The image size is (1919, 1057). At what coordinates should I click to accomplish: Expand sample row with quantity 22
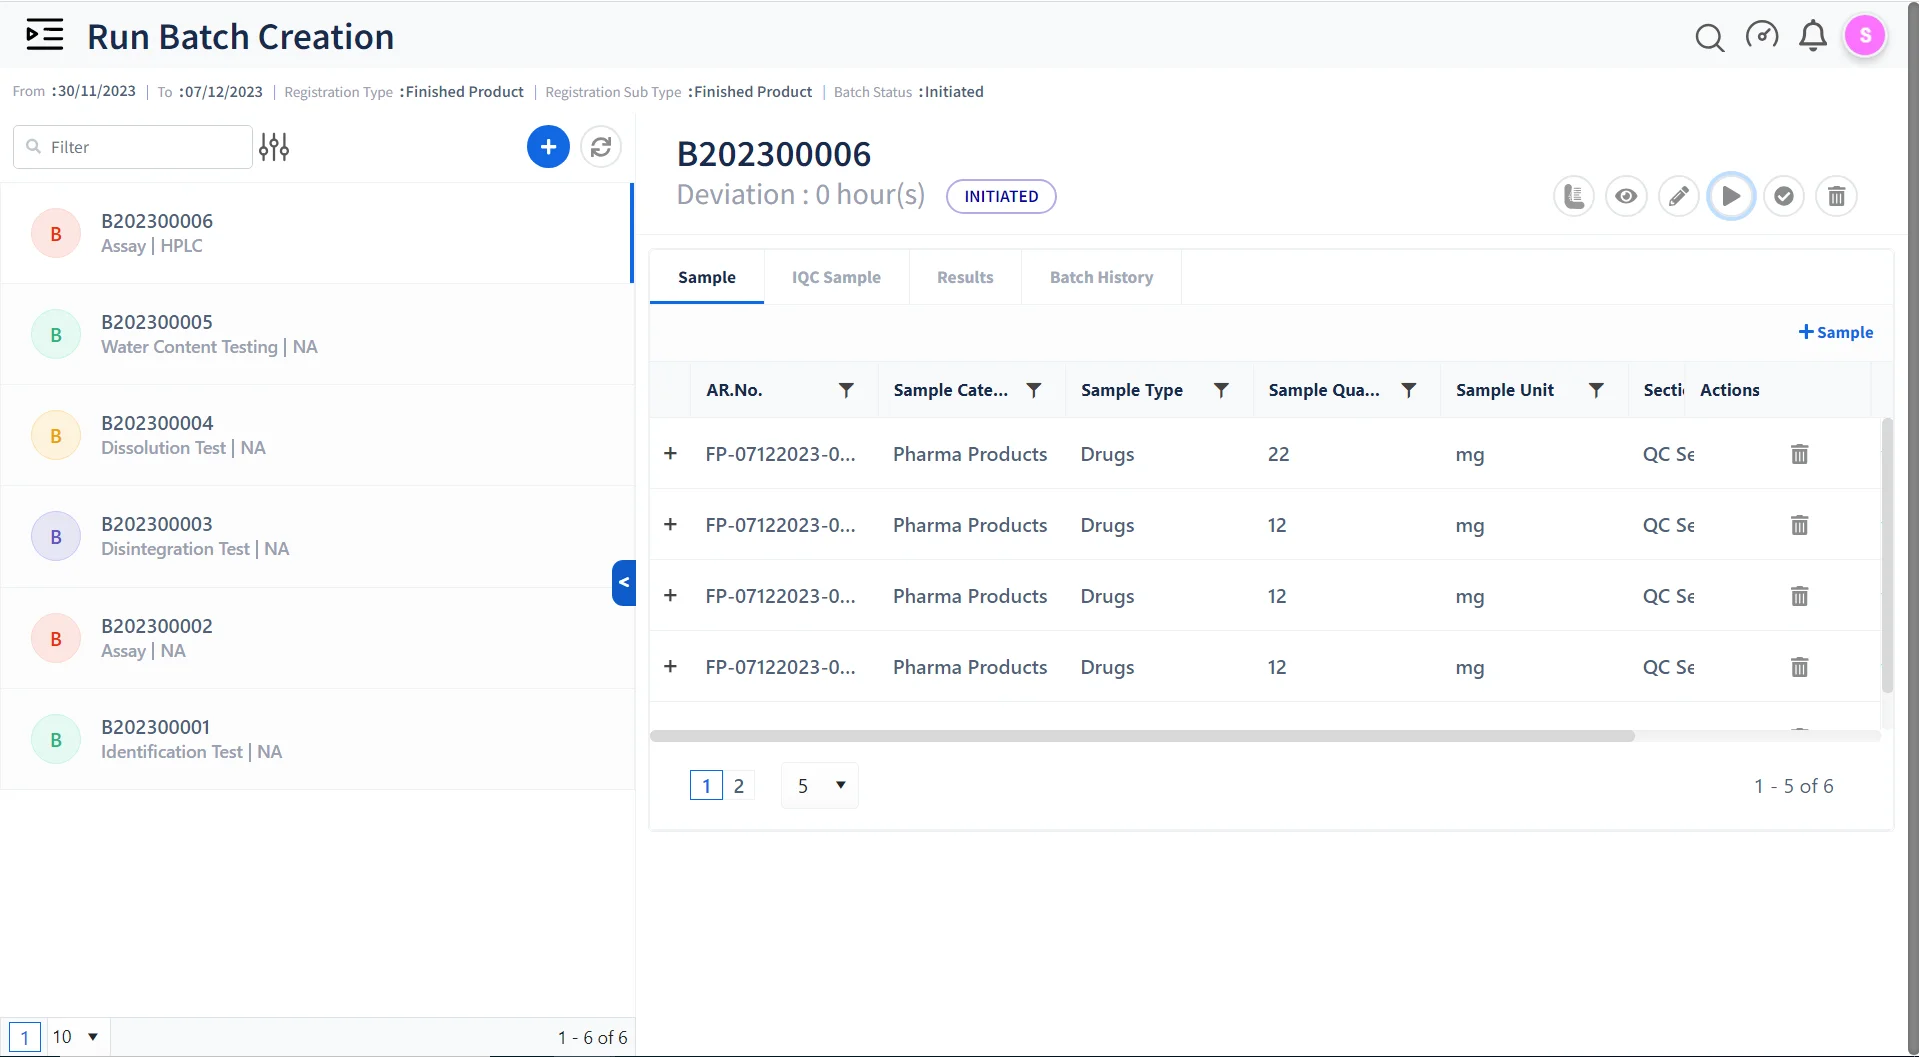670,453
